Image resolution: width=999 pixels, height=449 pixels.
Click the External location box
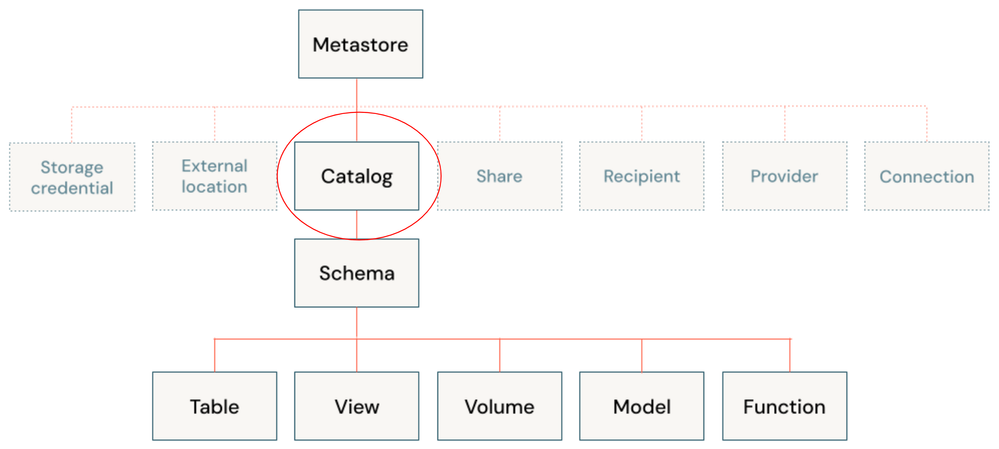214,176
